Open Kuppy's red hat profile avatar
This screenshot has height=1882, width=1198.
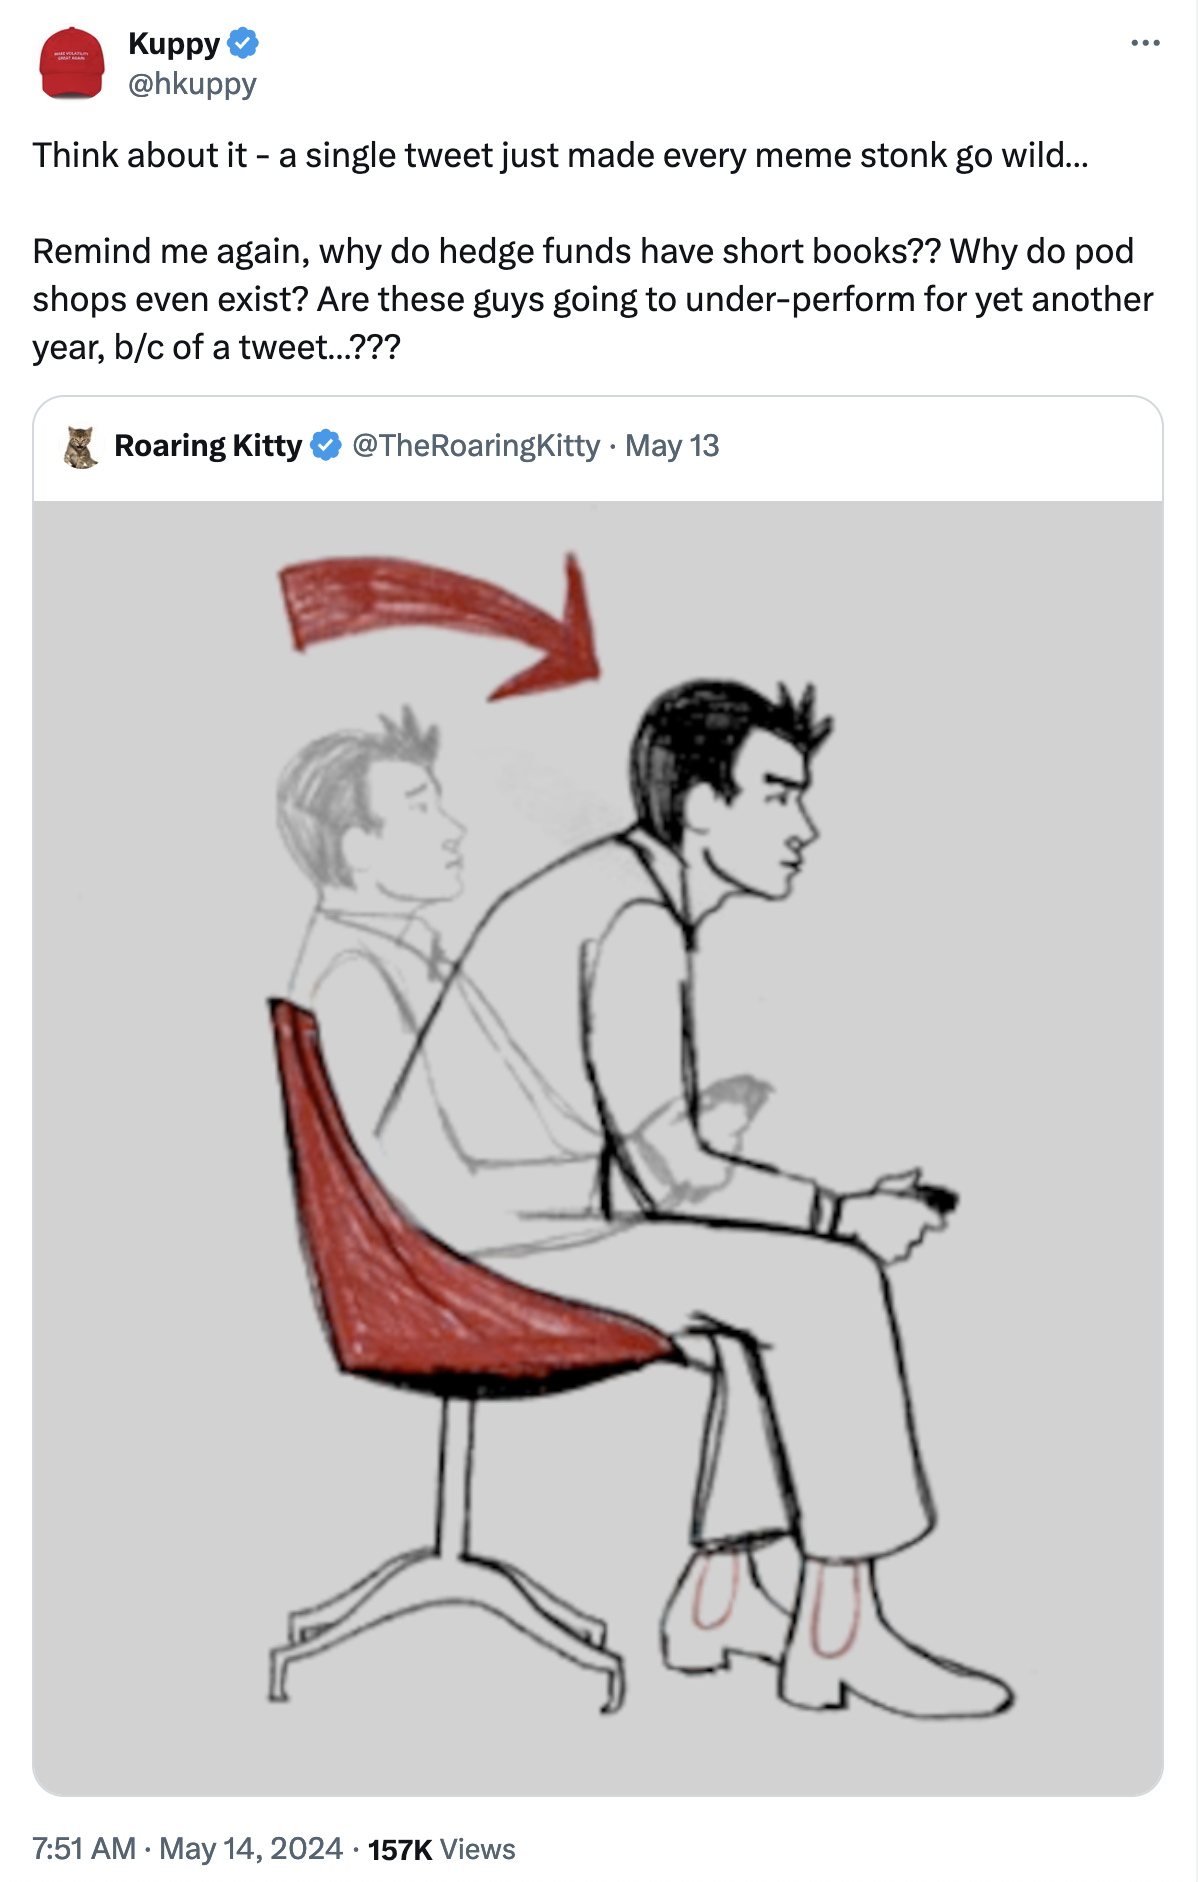(x=72, y=63)
